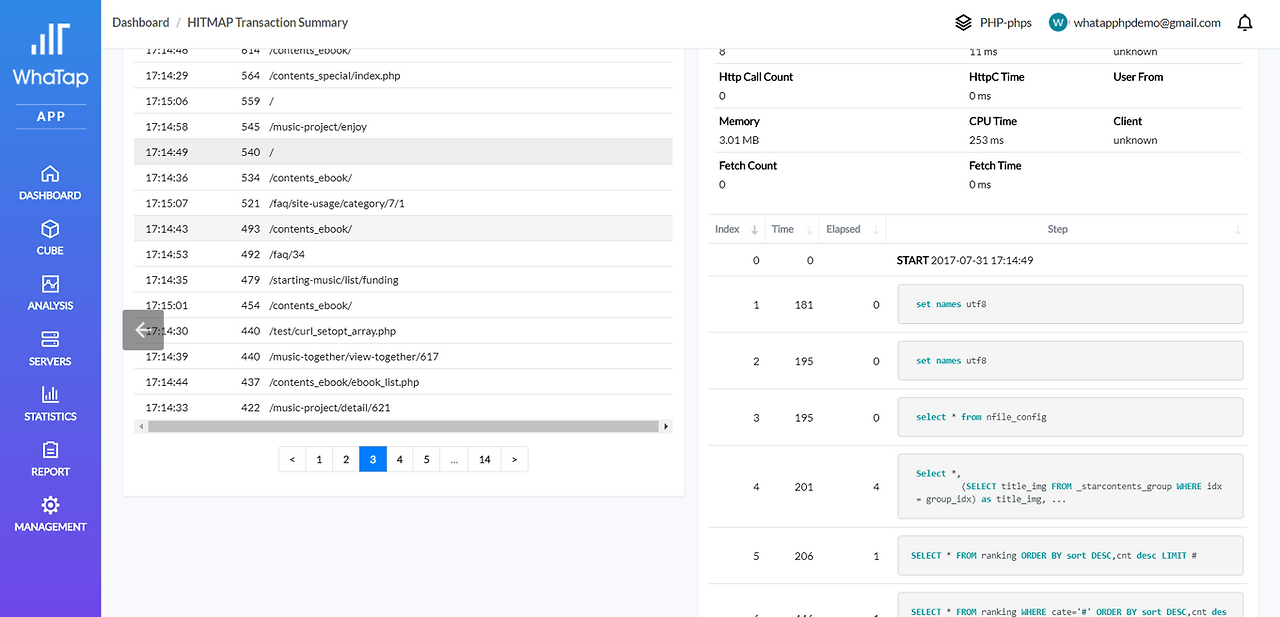The height and width of the screenshot is (617, 1280).
Task: Select the 17:14:49 transaction row
Action: (403, 152)
